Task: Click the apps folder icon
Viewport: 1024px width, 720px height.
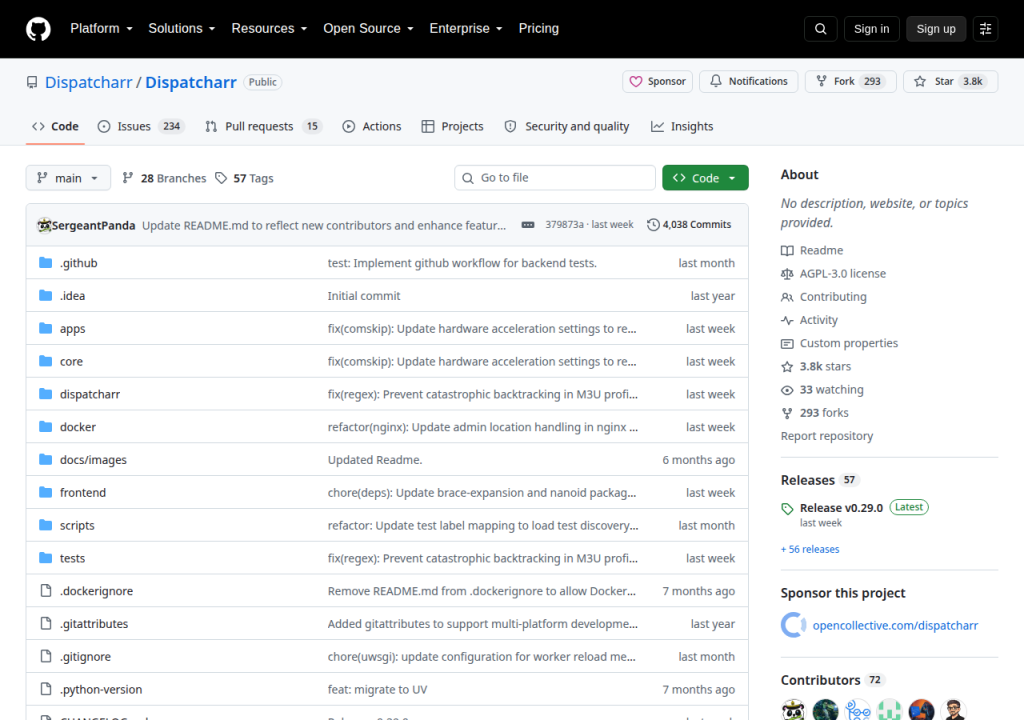Action: coord(45,328)
